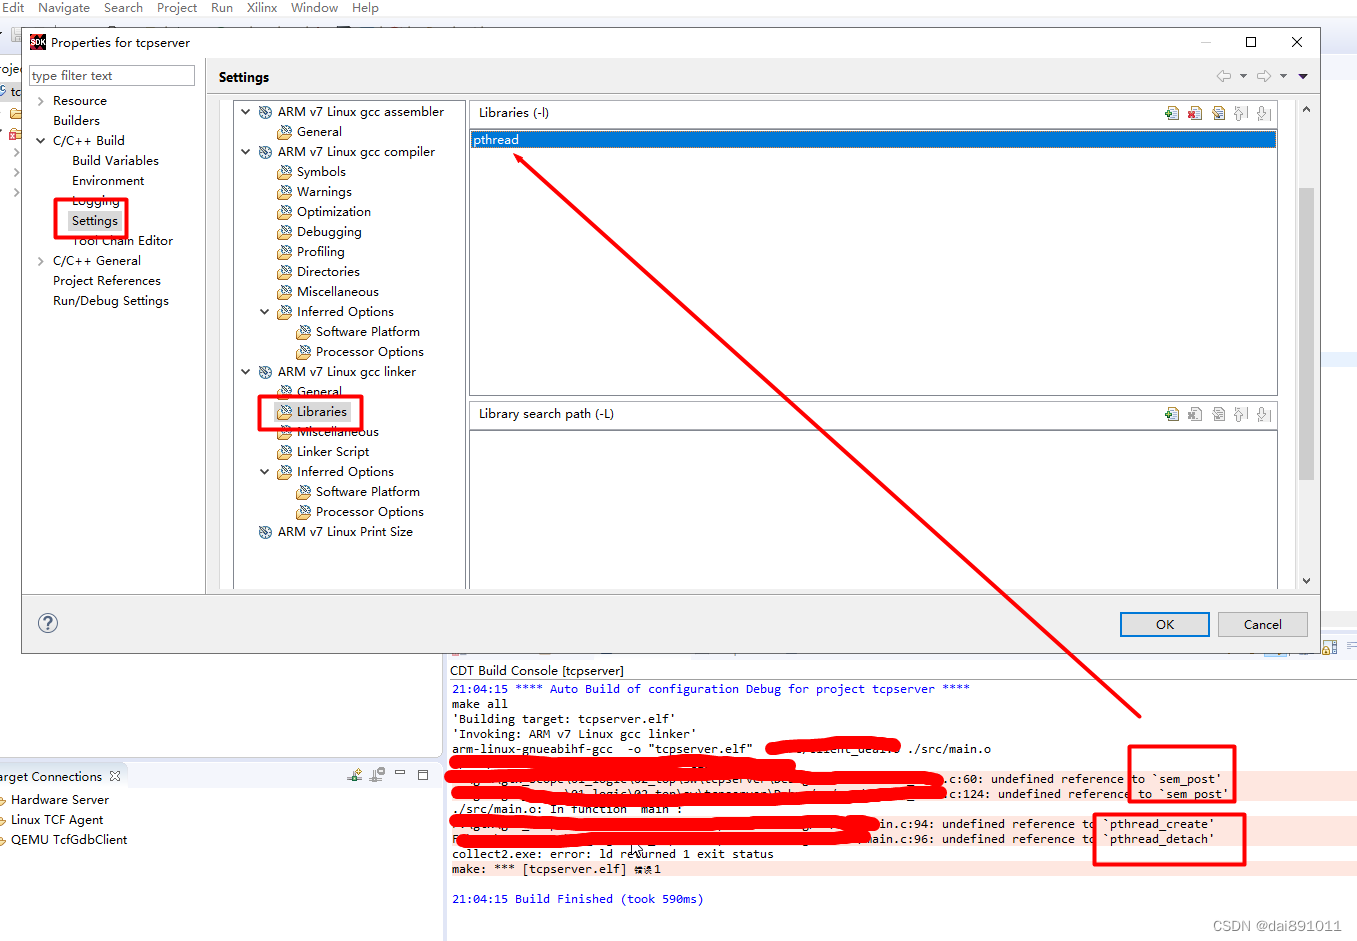Viewport: 1357px width, 941px height.
Task: Collapse ARM v7 Linux gcc linker node
Action: (246, 372)
